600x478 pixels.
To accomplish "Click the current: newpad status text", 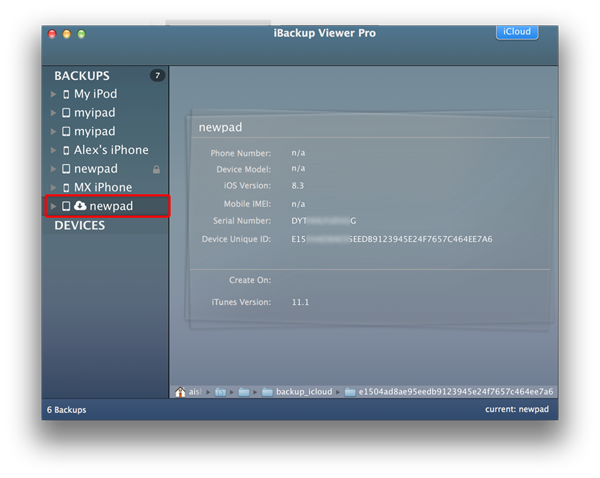I will coord(517,409).
